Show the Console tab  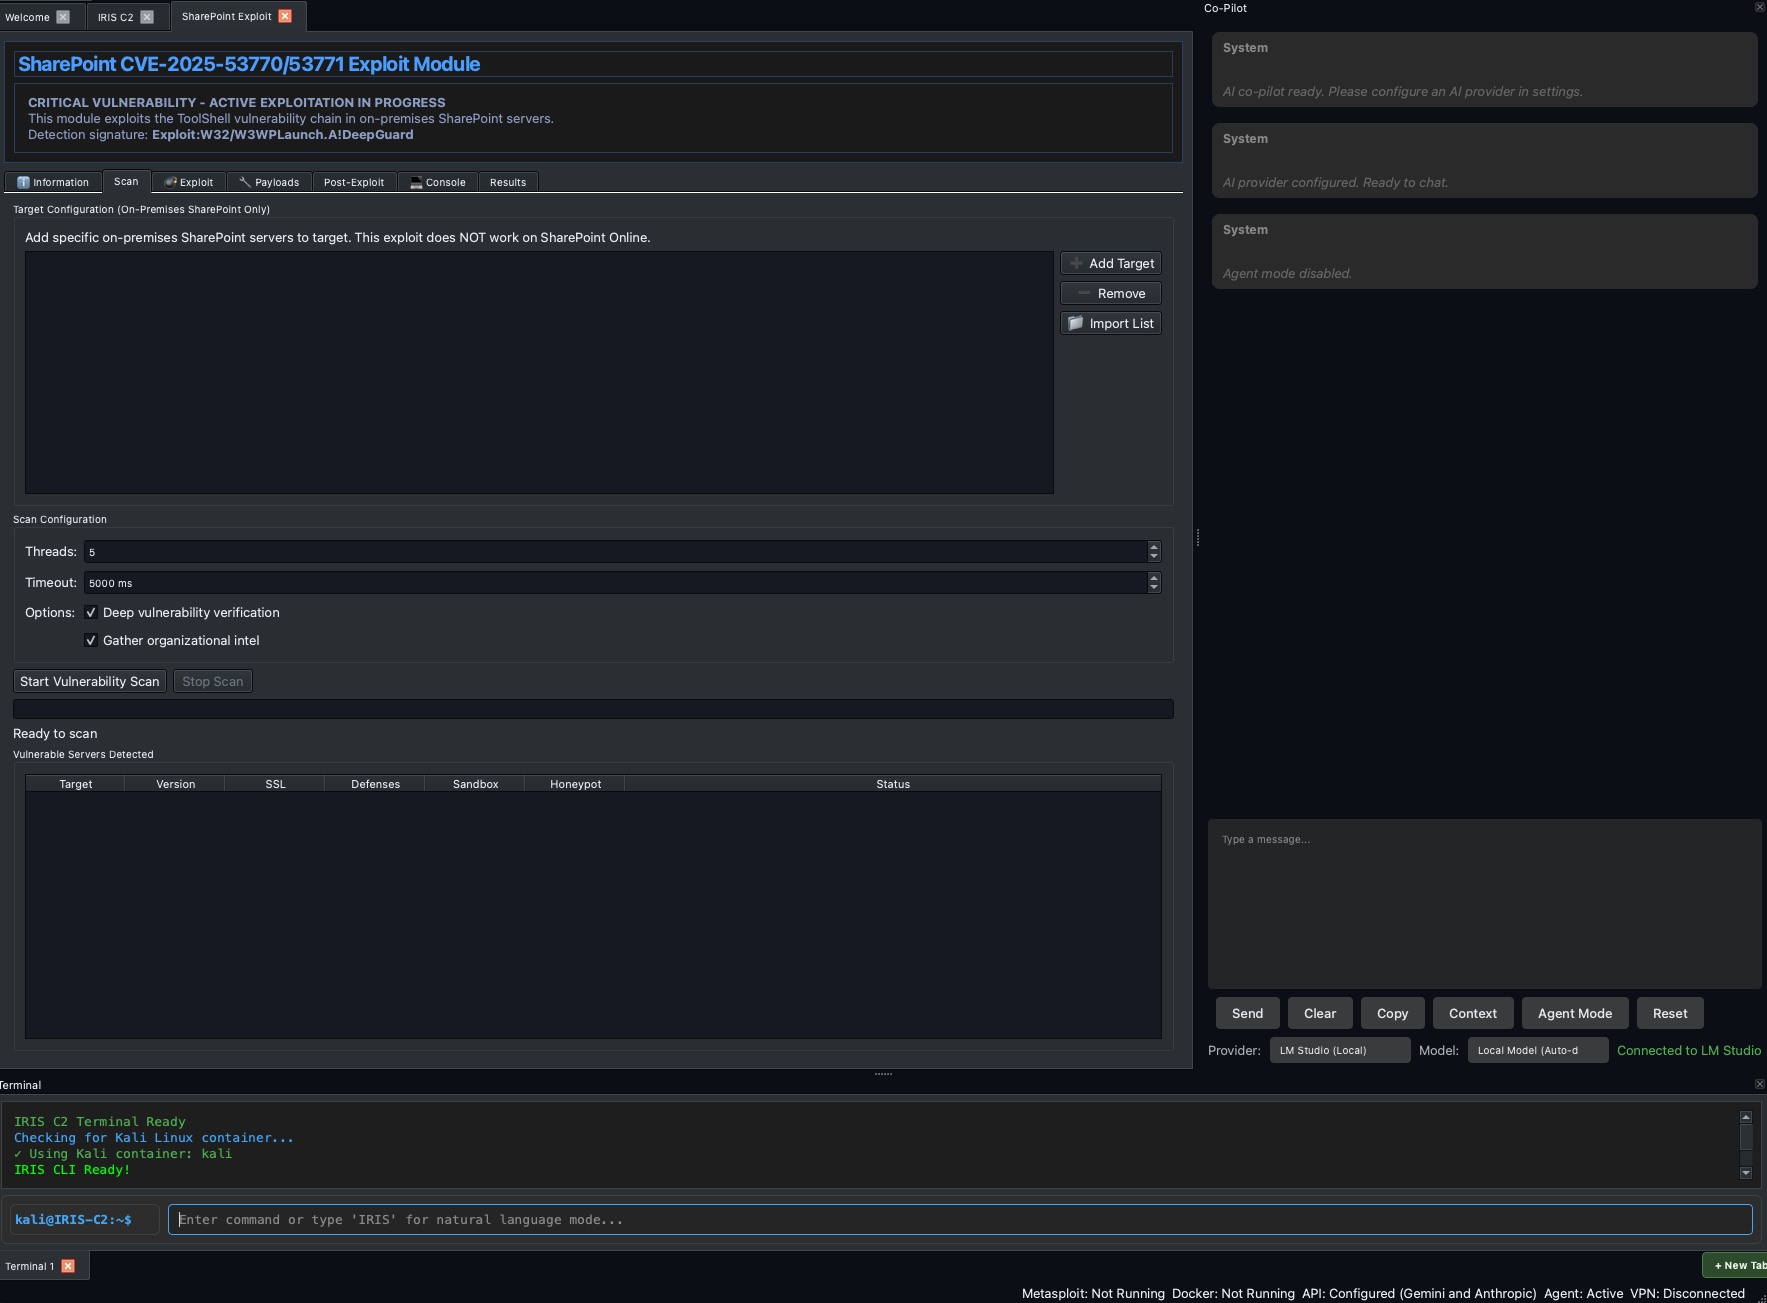point(438,182)
